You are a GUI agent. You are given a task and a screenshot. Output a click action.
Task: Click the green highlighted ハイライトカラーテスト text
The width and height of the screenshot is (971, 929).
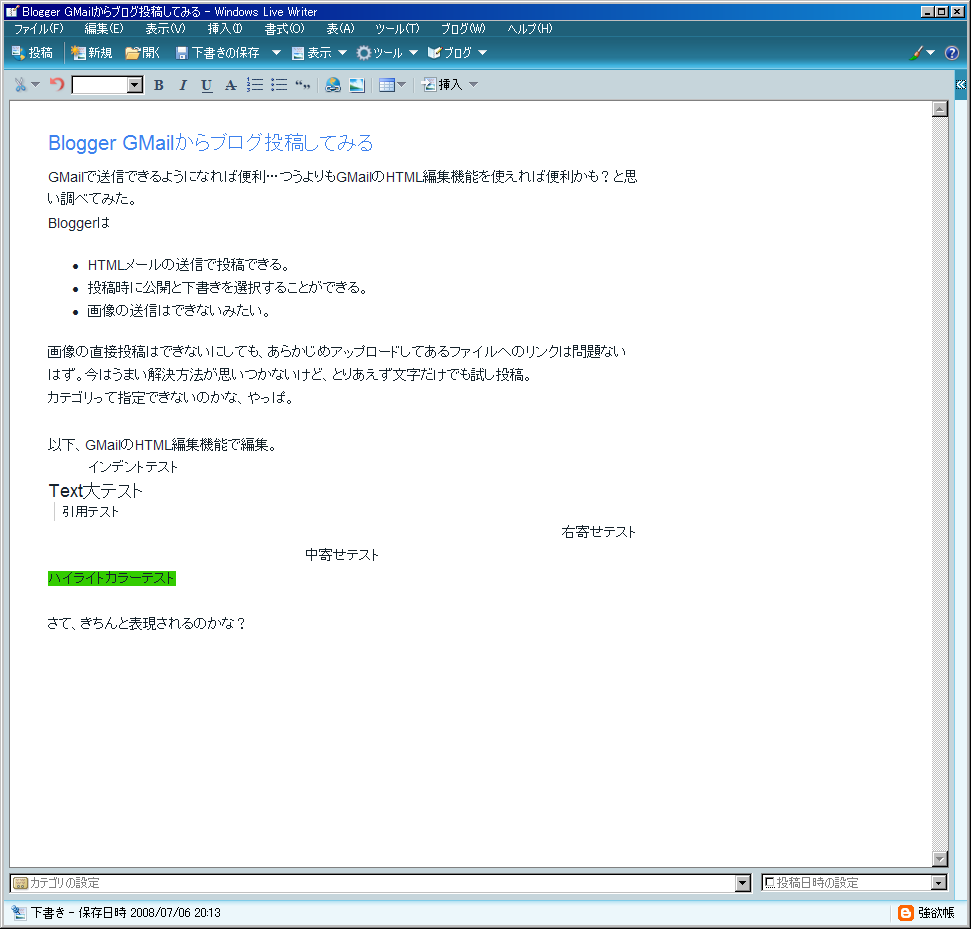[x=111, y=578]
